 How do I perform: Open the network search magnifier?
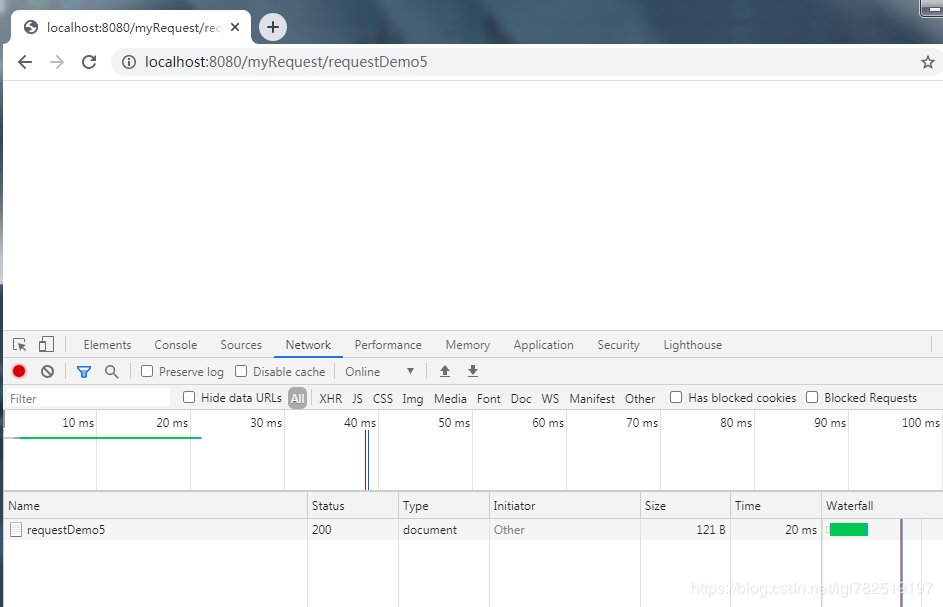point(112,372)
